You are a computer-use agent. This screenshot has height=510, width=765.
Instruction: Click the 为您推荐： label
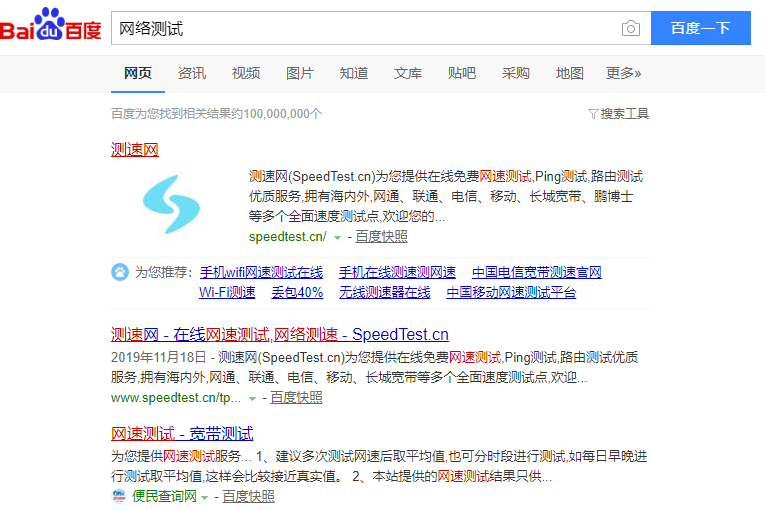click(x=163, y=272)
